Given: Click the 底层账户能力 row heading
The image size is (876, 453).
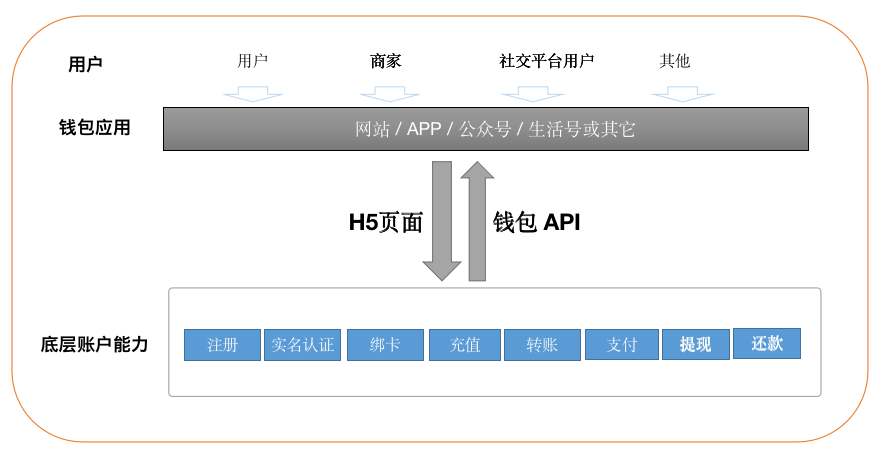Looking at the screenshot, I should 94,344.
